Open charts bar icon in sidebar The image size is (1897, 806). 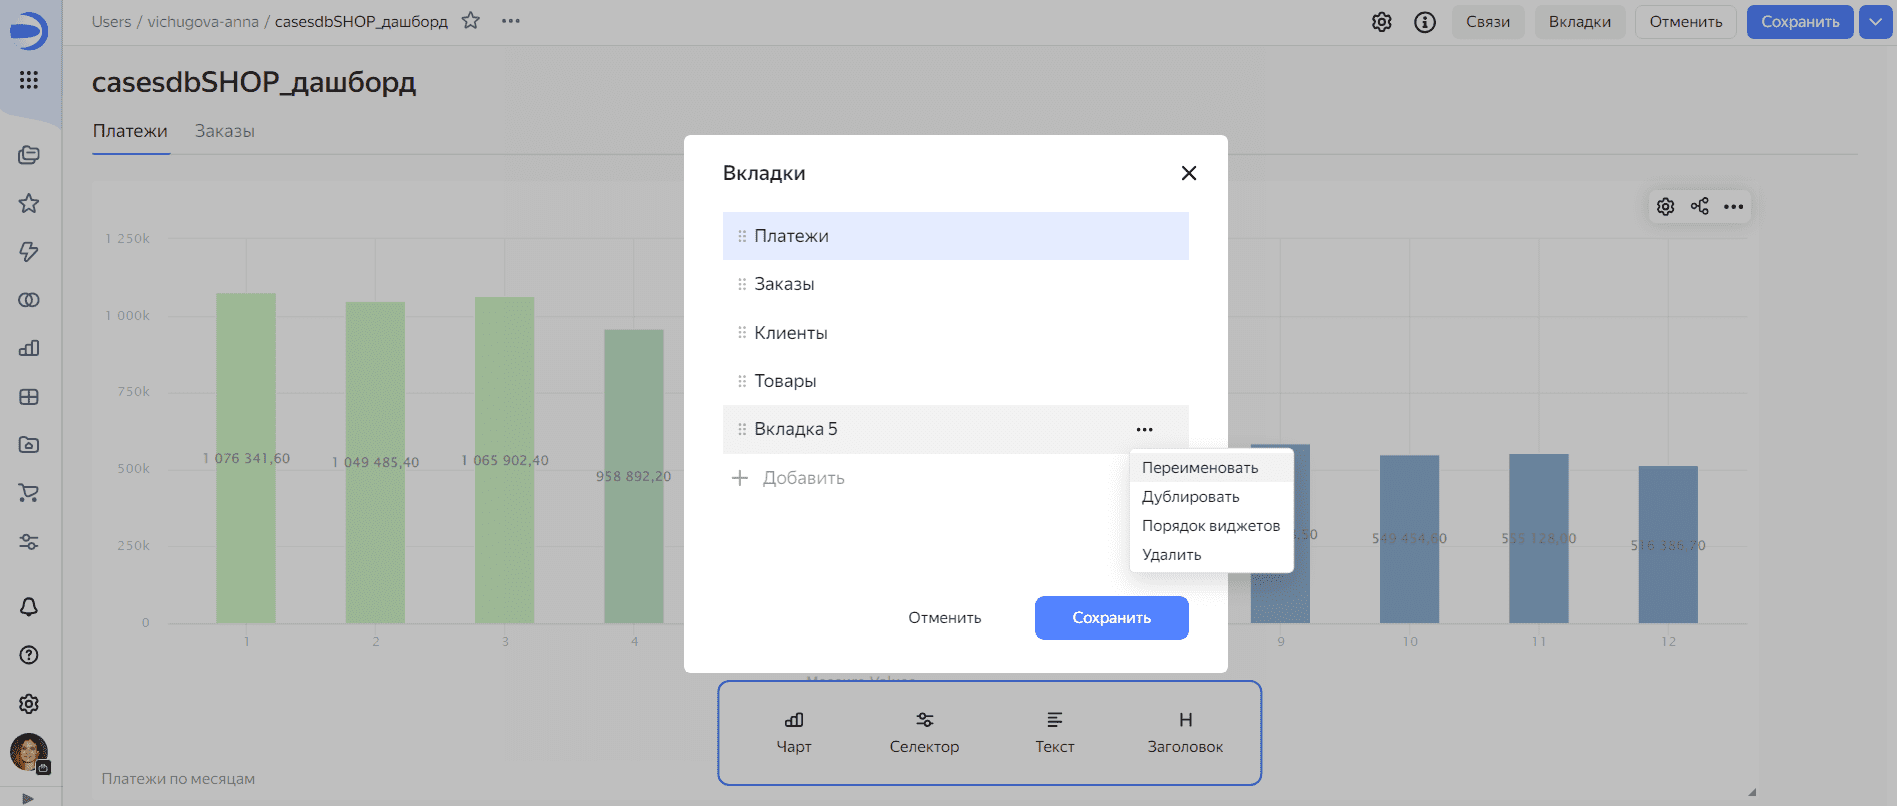29,348
